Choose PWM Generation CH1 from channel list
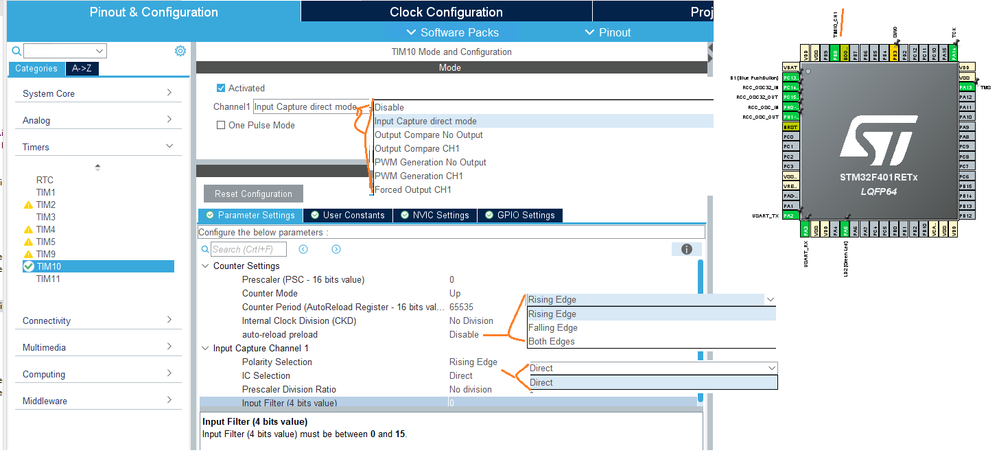999x453 pixels. point(419,176)
